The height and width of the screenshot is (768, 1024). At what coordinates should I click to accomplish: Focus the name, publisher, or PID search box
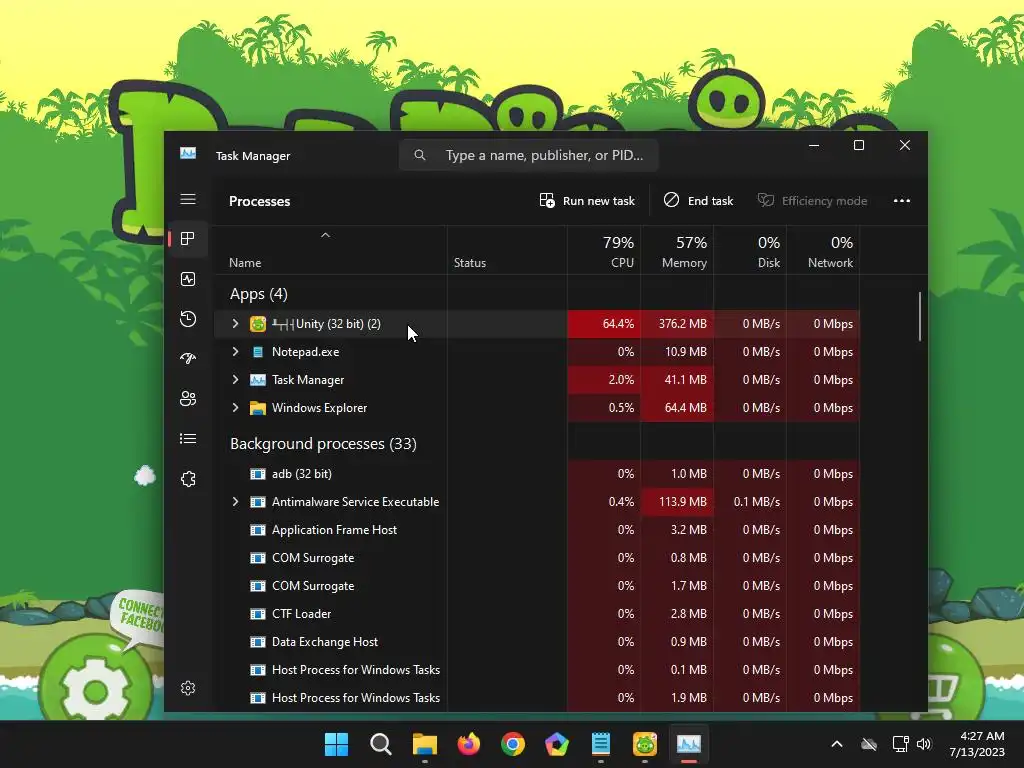pyautogui.click(x=528, y=155)
